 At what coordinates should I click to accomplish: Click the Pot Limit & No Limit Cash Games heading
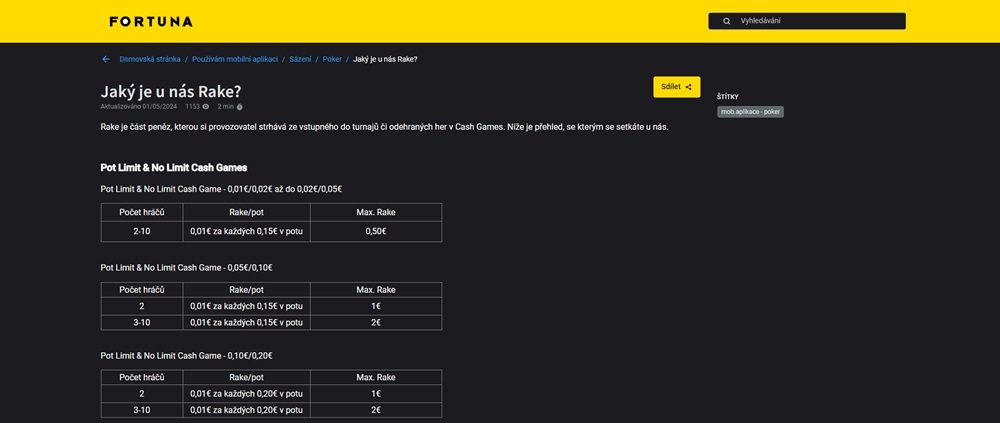coord(174,167)
